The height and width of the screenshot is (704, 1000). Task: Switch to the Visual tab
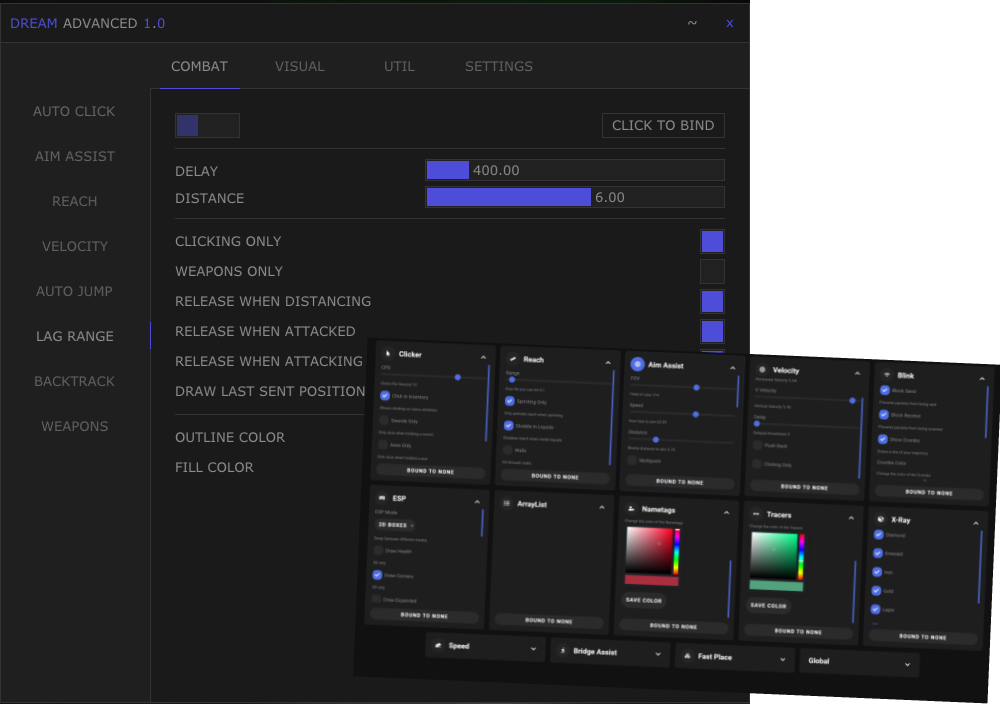pos(300,66)
